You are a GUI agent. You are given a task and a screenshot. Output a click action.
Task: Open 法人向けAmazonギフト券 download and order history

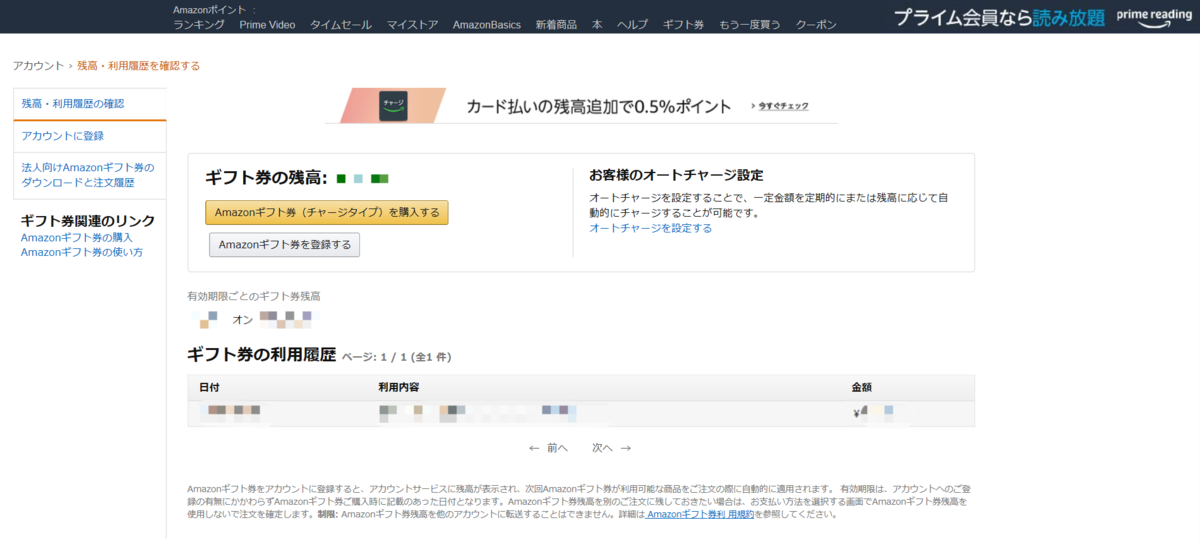89,175
